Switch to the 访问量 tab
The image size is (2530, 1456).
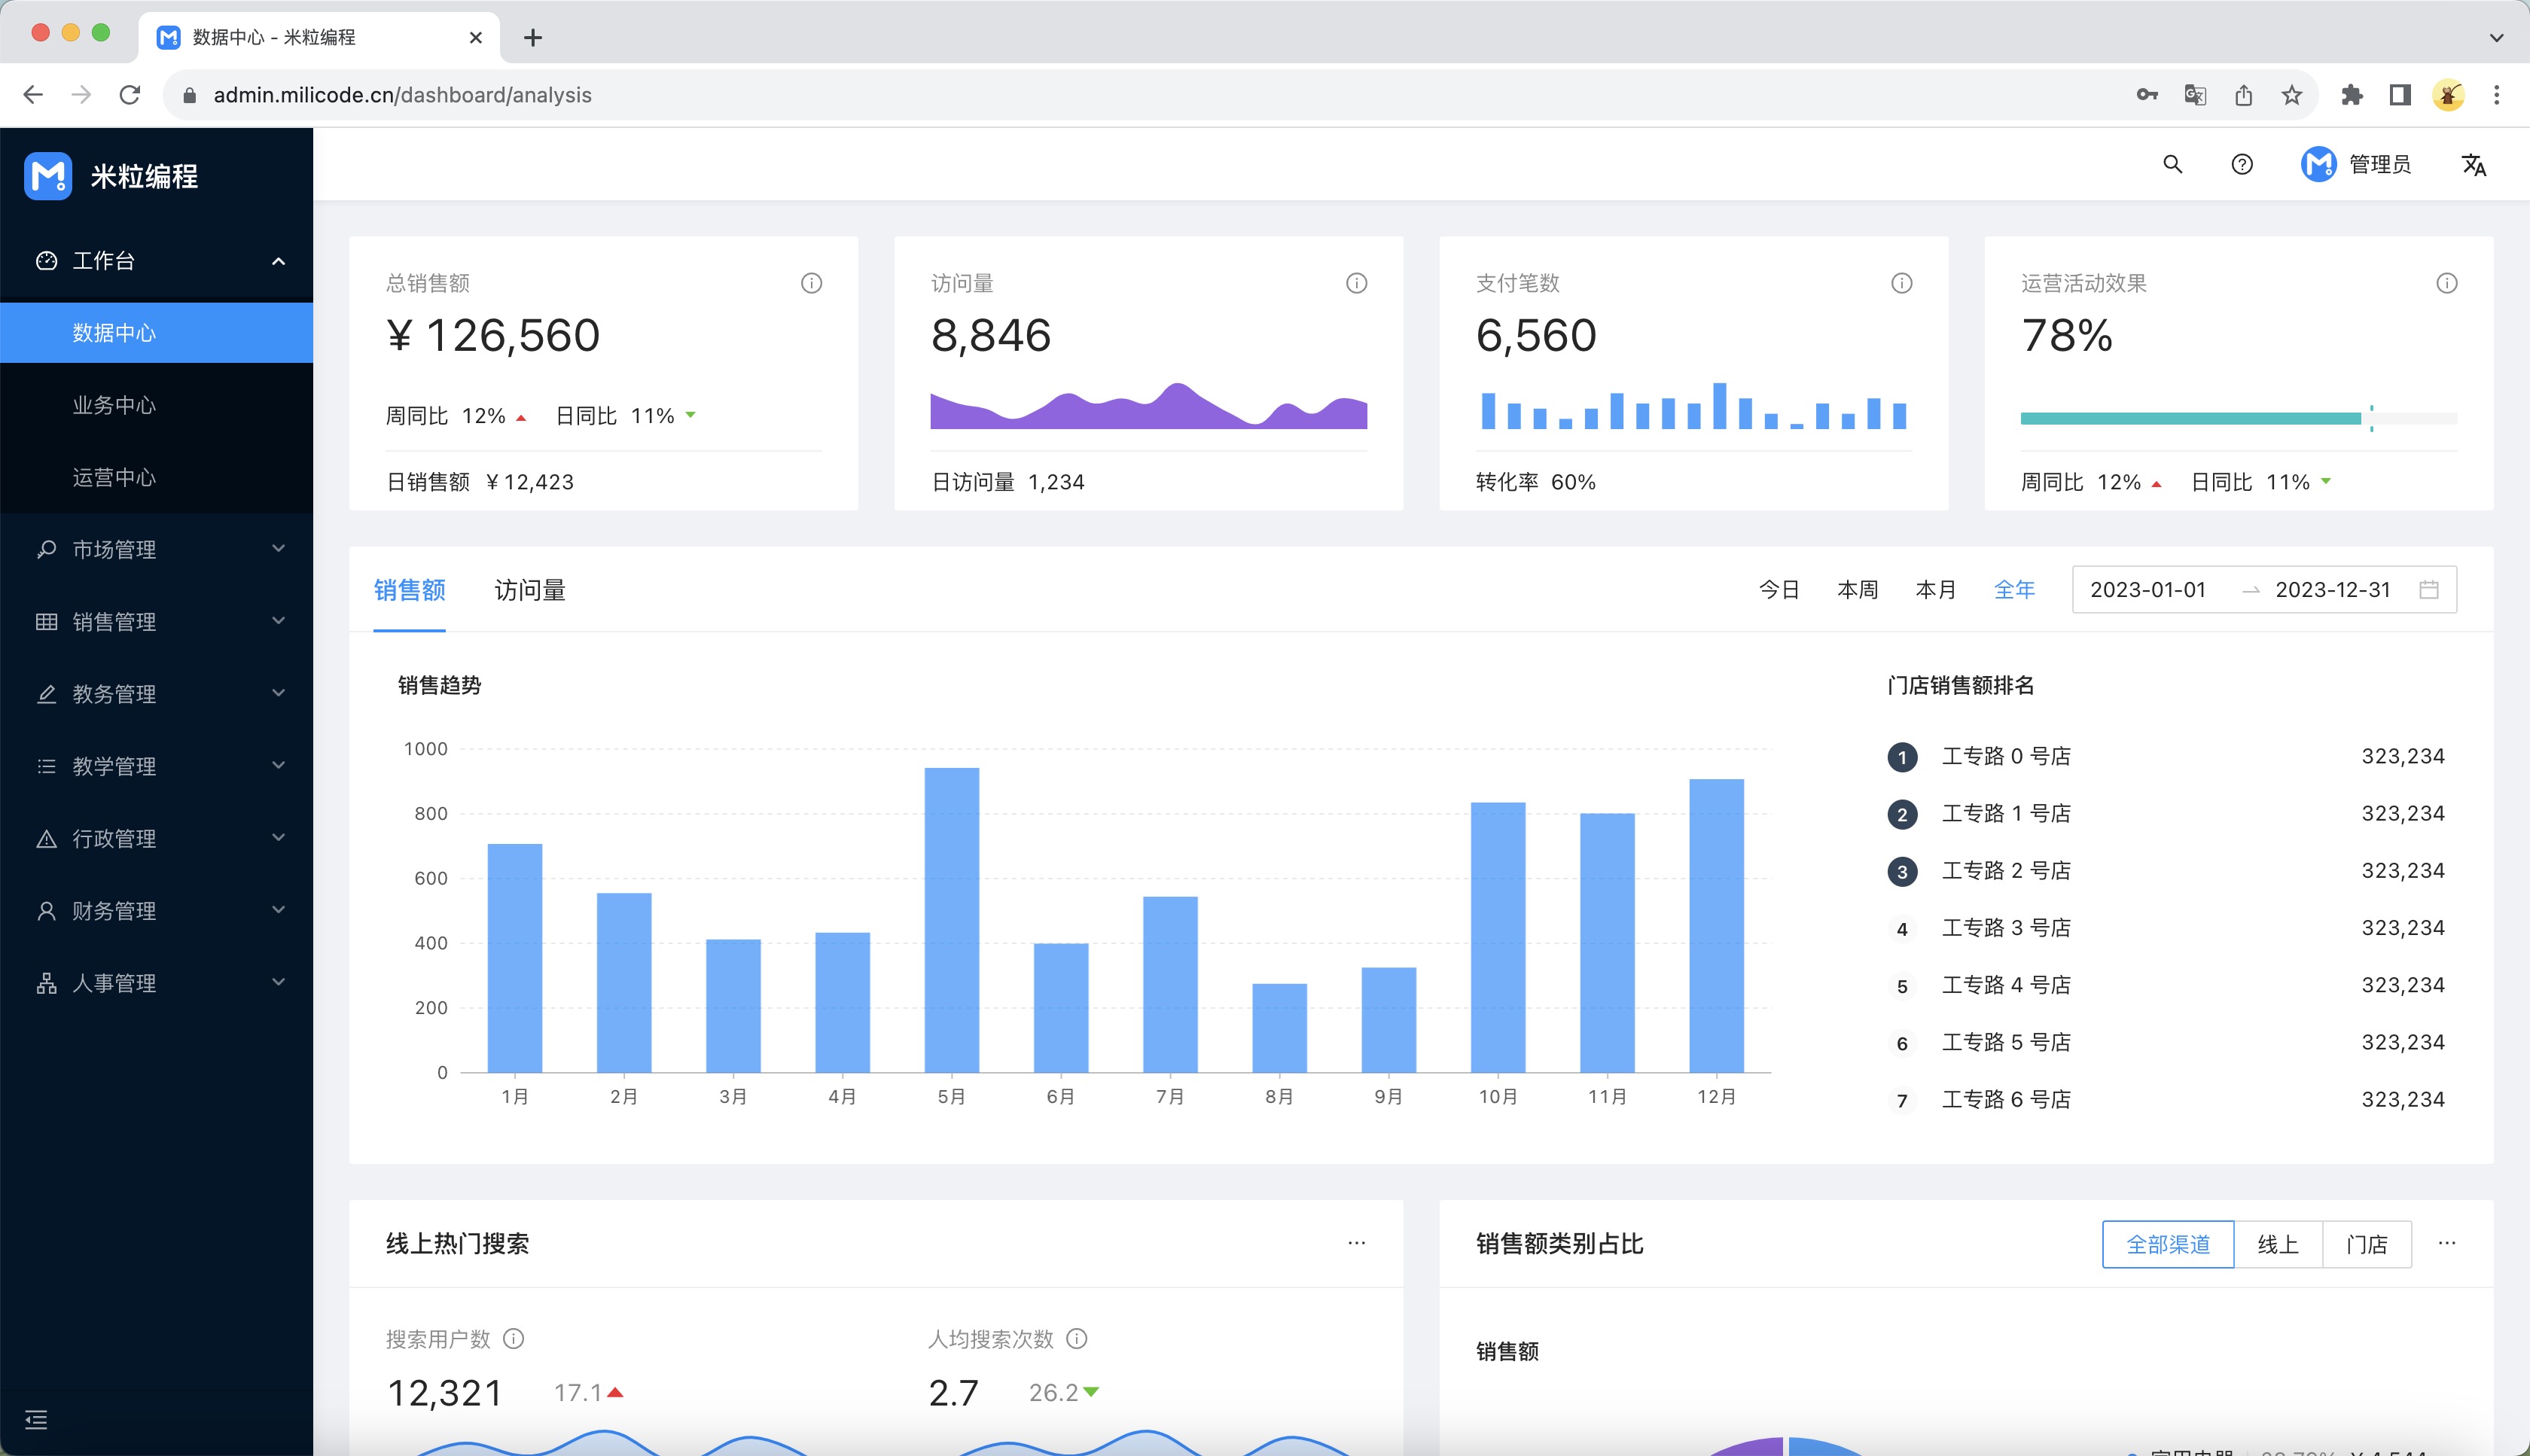(x=530, y=590)
